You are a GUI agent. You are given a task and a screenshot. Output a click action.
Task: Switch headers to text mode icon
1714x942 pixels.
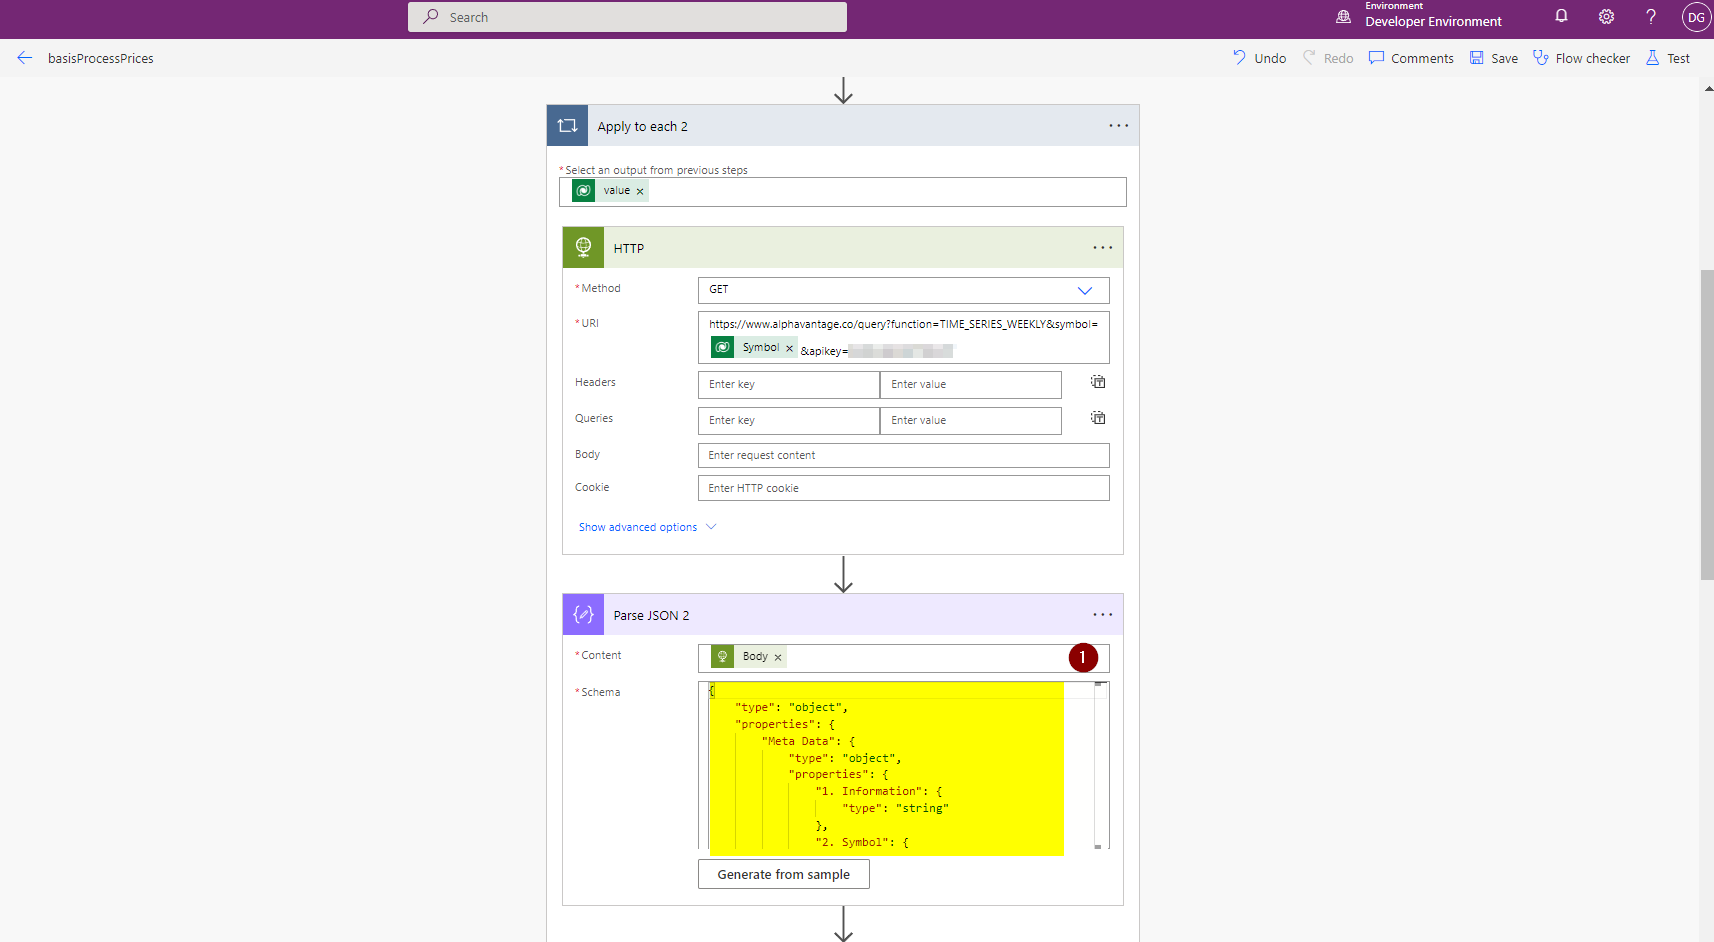click(x=1098, y=382)
